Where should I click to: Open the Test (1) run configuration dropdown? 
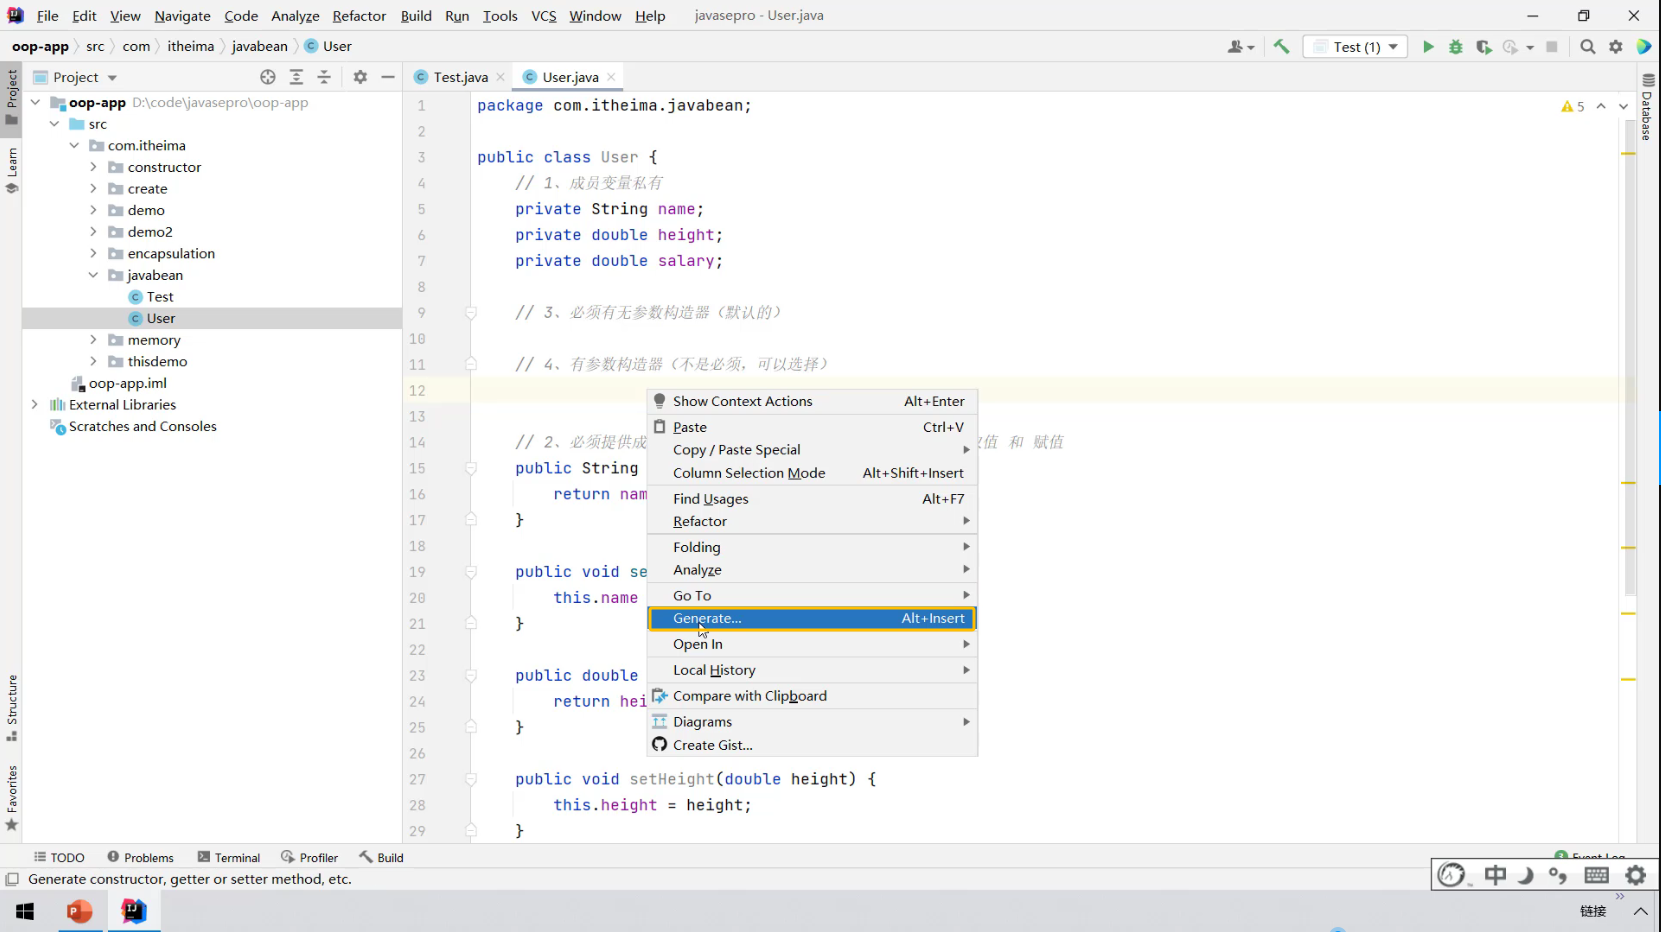(x=1356, y=47)
